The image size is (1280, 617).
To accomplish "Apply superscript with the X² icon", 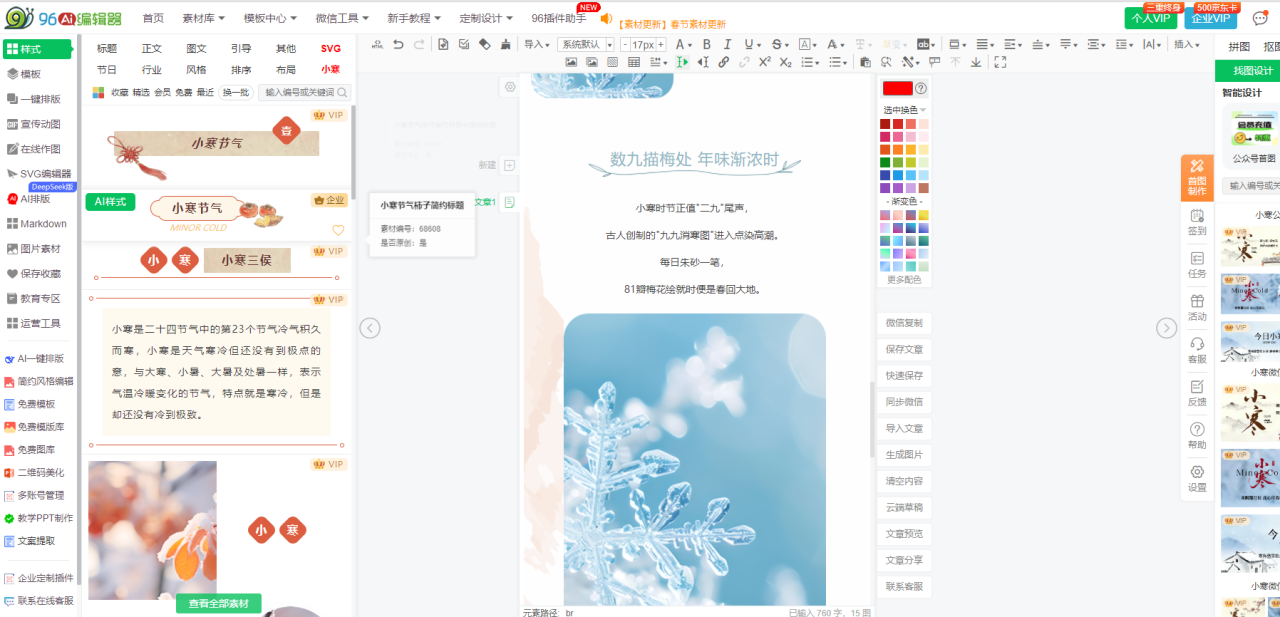I will tap(764, 62).
